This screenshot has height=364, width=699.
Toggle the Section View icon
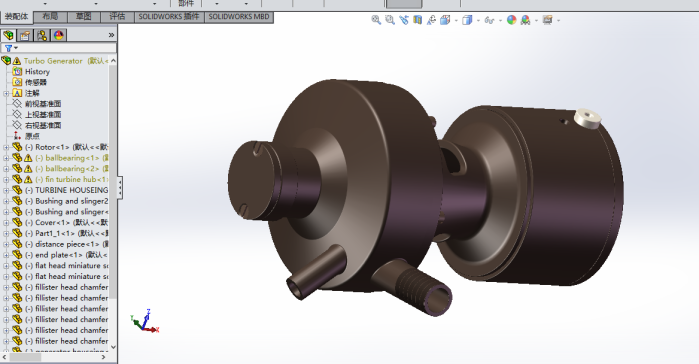click(417, 20)
